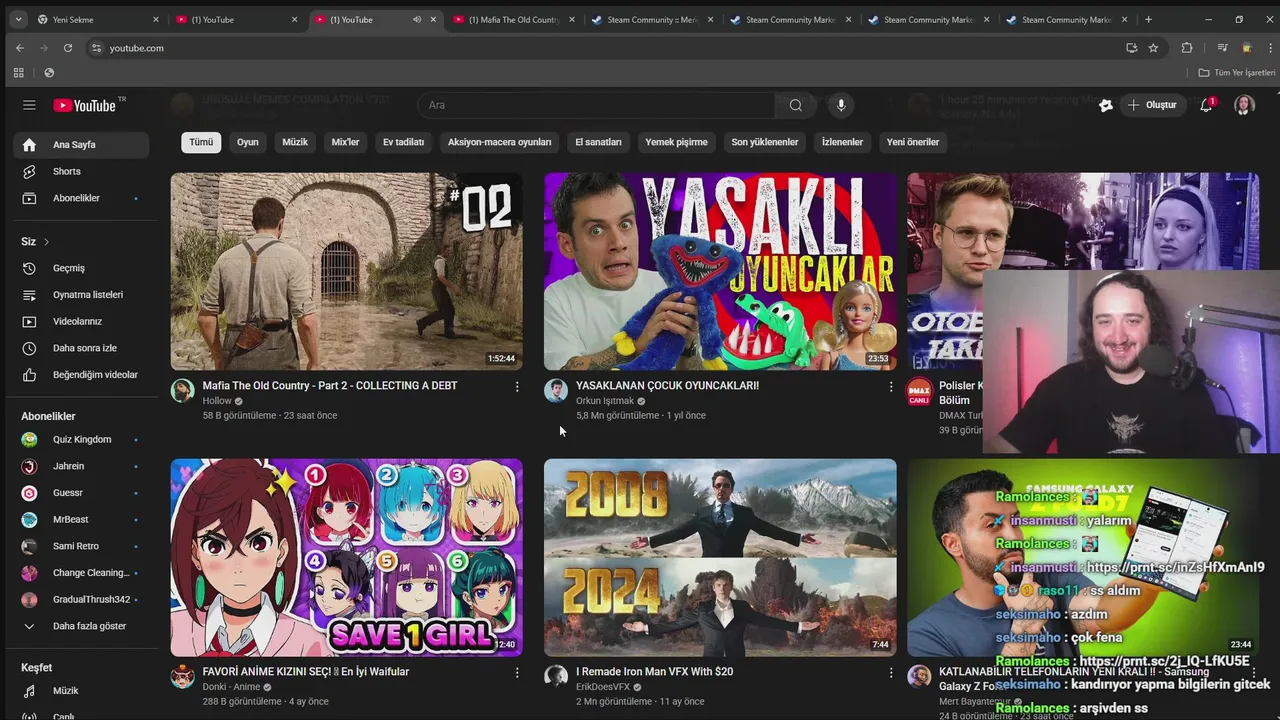Open Geçmiş history in sidebar

81,268
